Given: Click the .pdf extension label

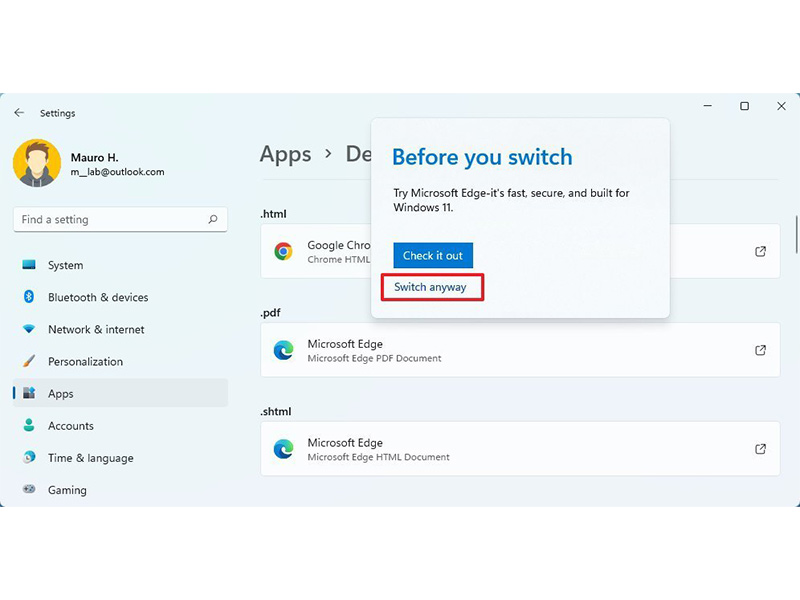Looking at the screenshot, I should (x=270, y=312).
